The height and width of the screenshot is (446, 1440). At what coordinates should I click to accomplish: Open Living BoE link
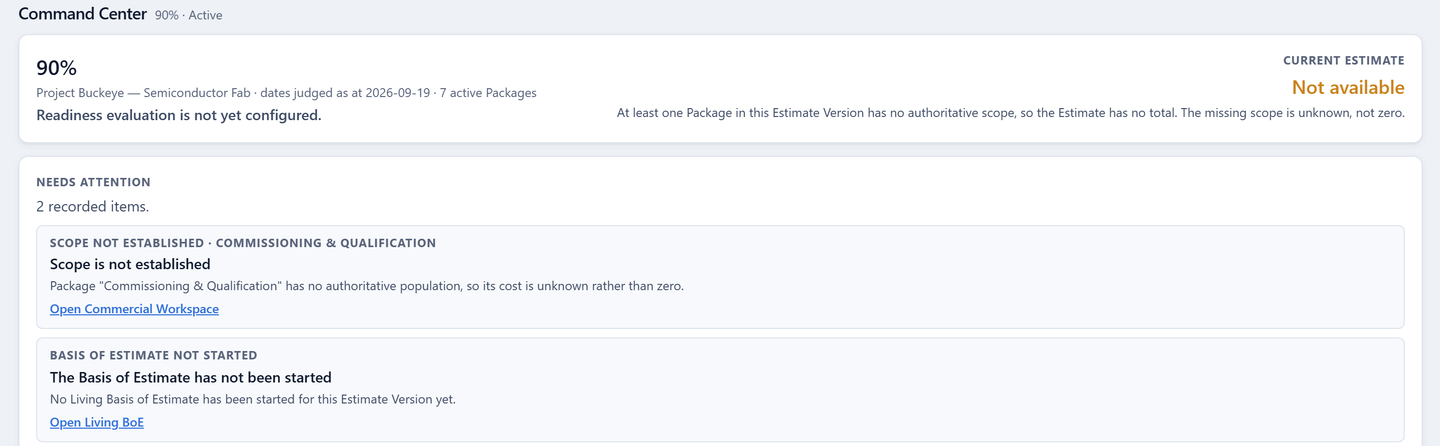pos(97,422)
